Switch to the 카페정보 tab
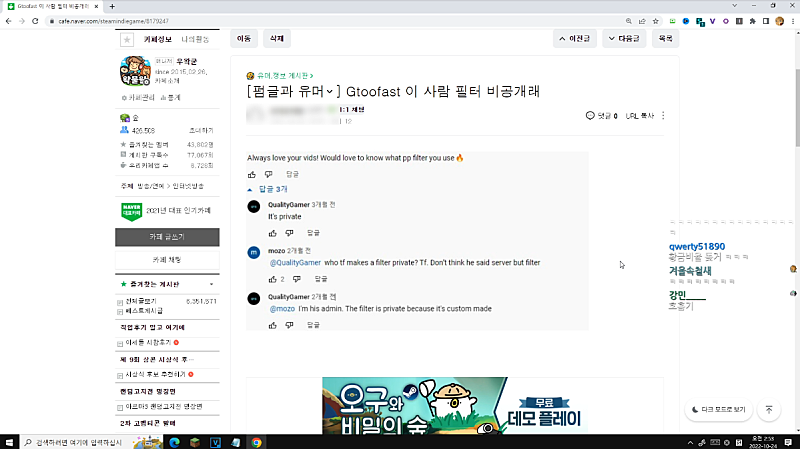 pos(158,39)
